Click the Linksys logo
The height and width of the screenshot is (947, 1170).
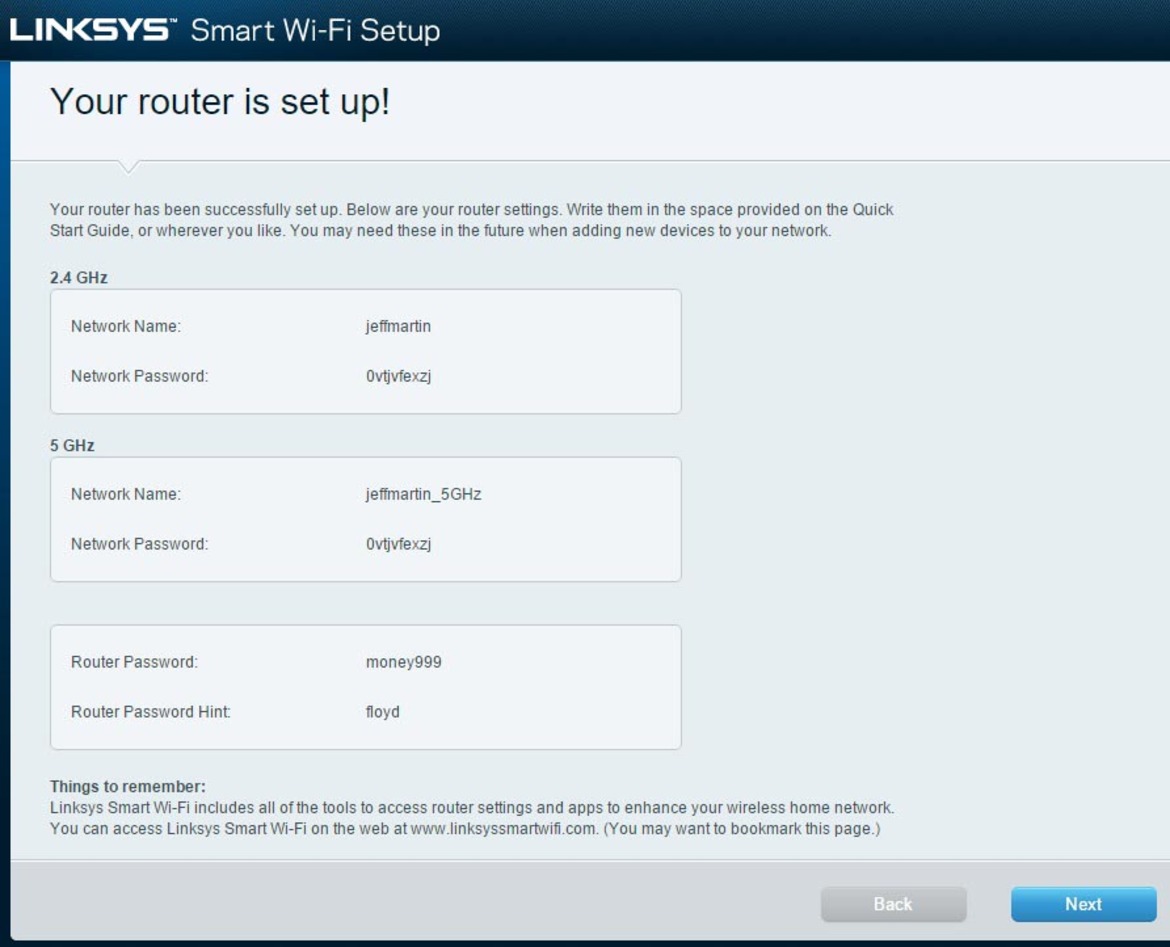pyautogui.click(x=93, y=31)
